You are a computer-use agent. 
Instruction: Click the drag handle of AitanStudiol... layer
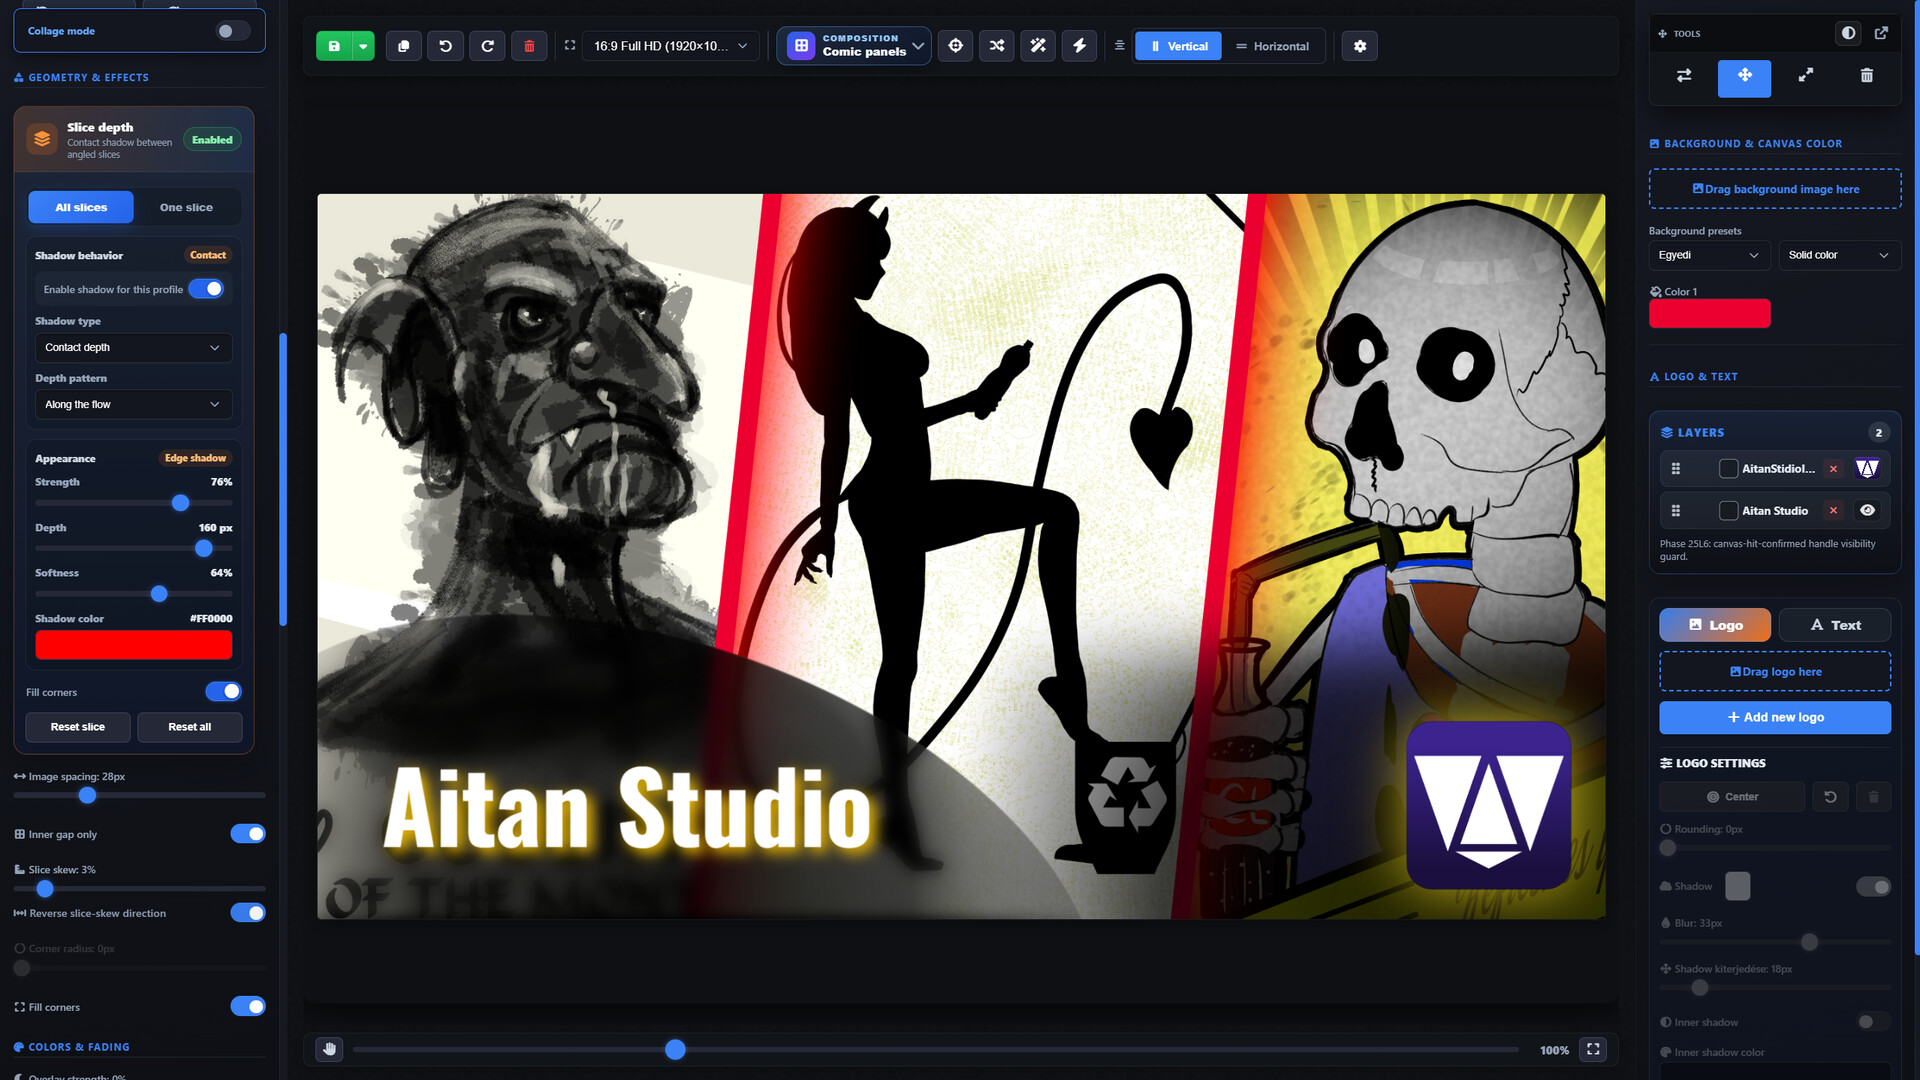pos(1676,469)
